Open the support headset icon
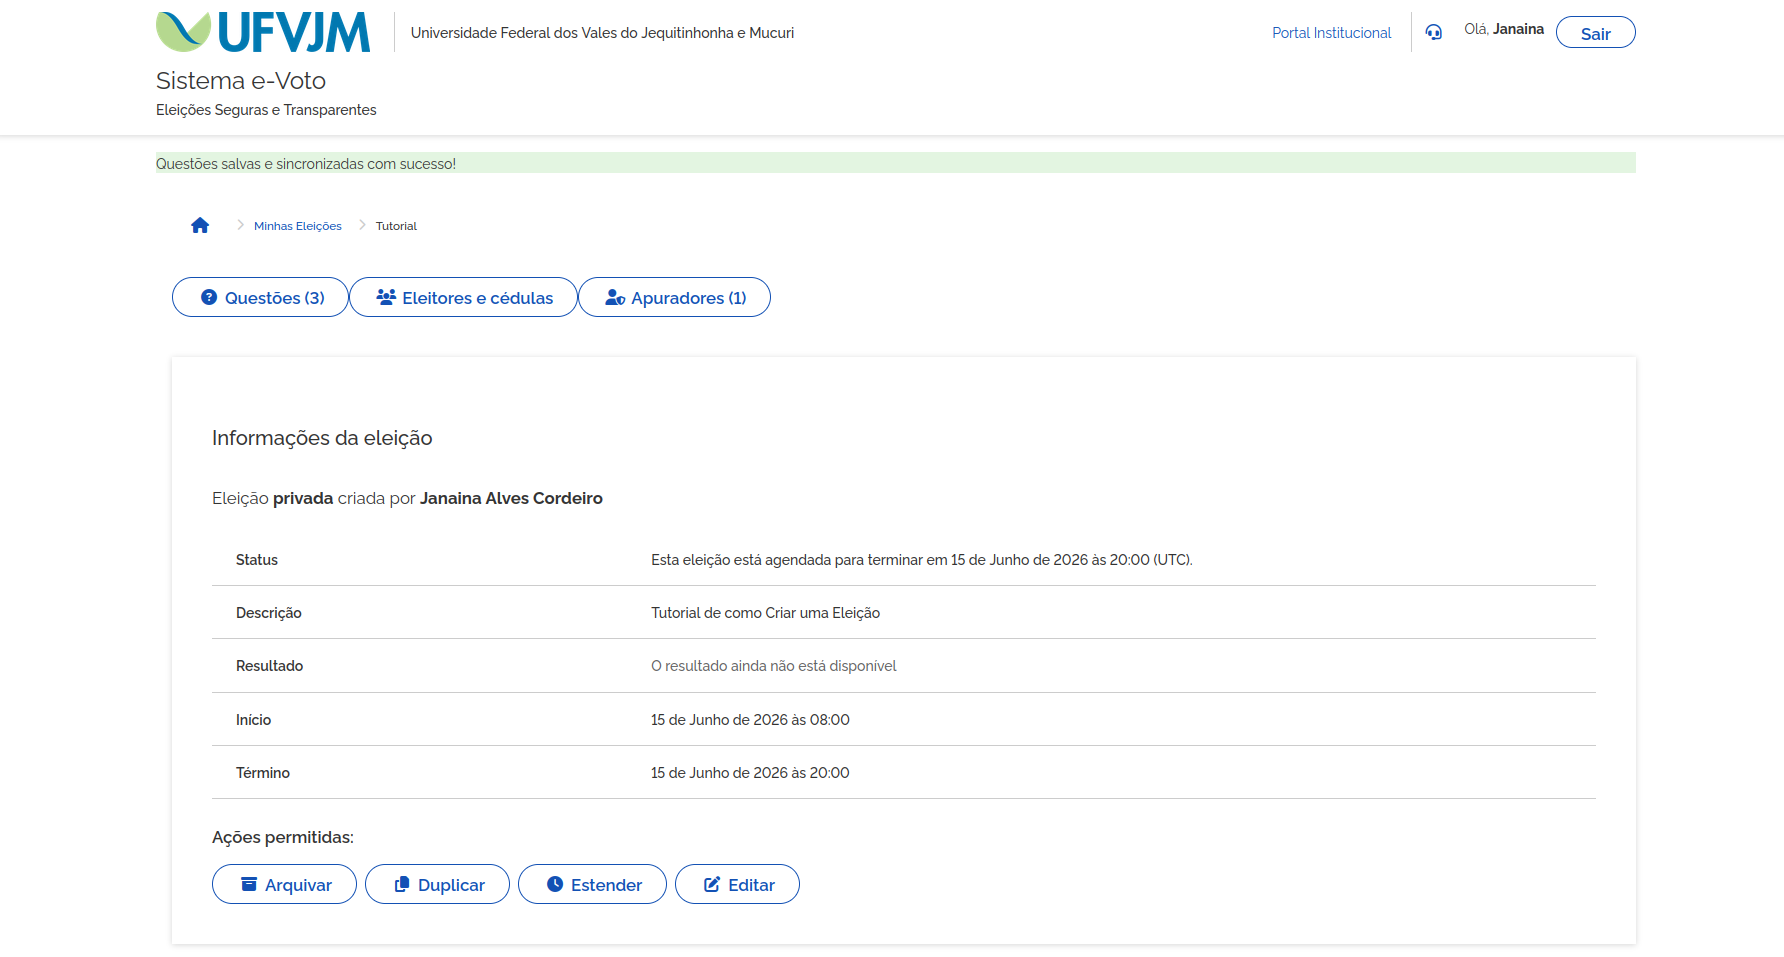1784x957 pixels. click(1434, 32)
